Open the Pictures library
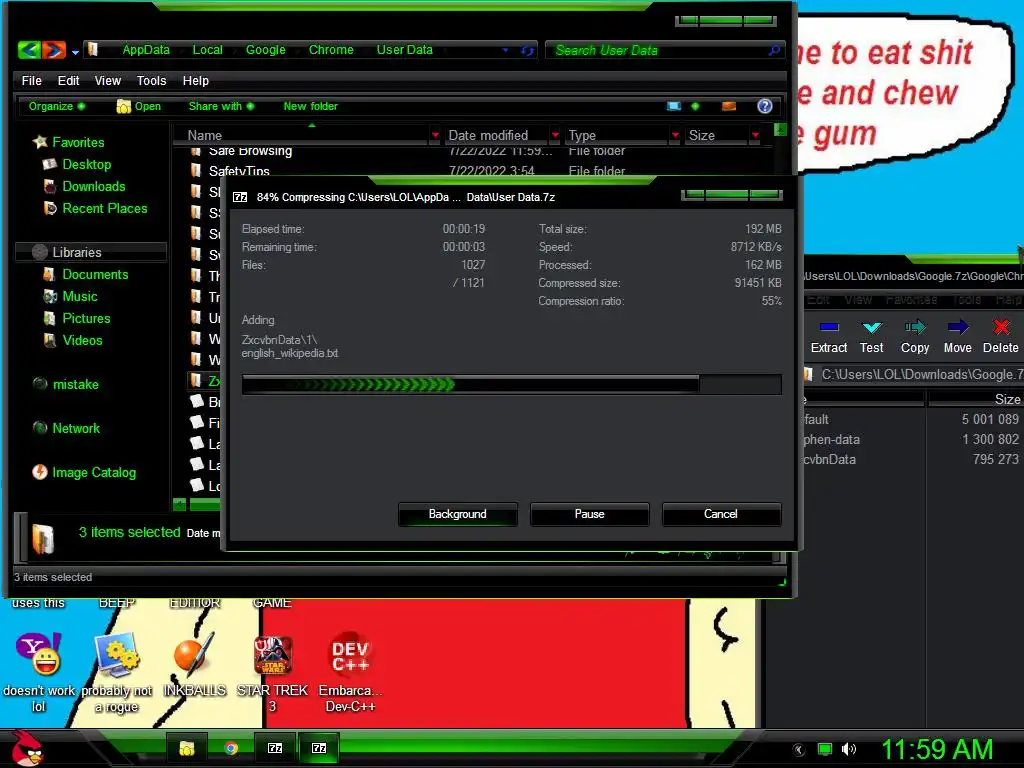Screen dimensions: 1024x768 coord(86,318)
